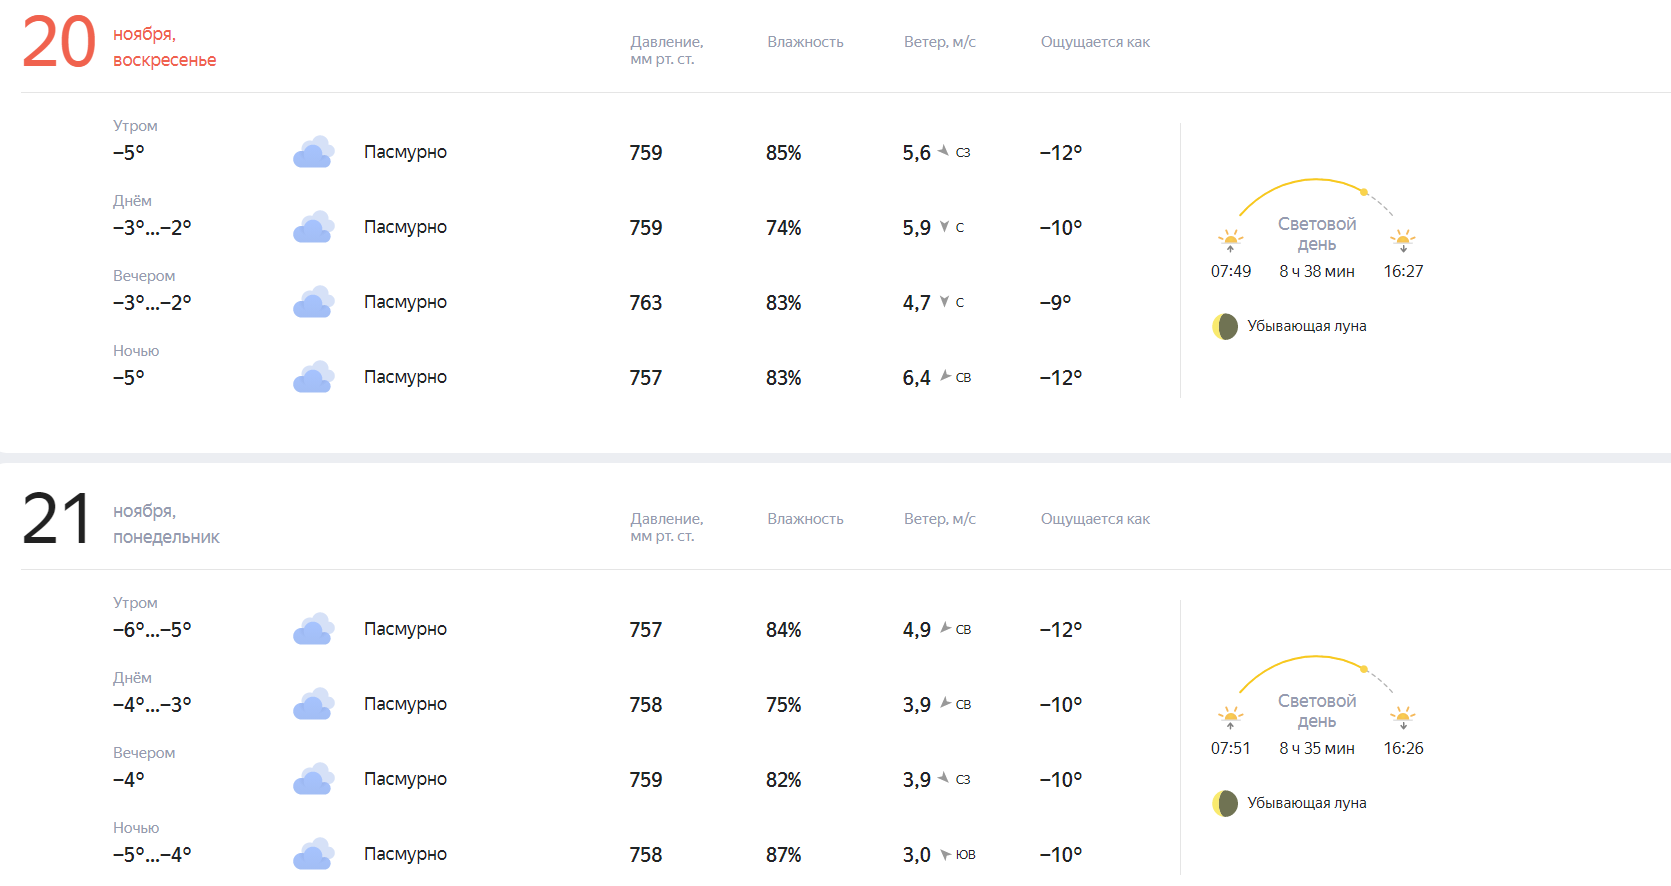Click the sunset icon above 16:26
The image size is (1671, 886).
(1403, 717)
